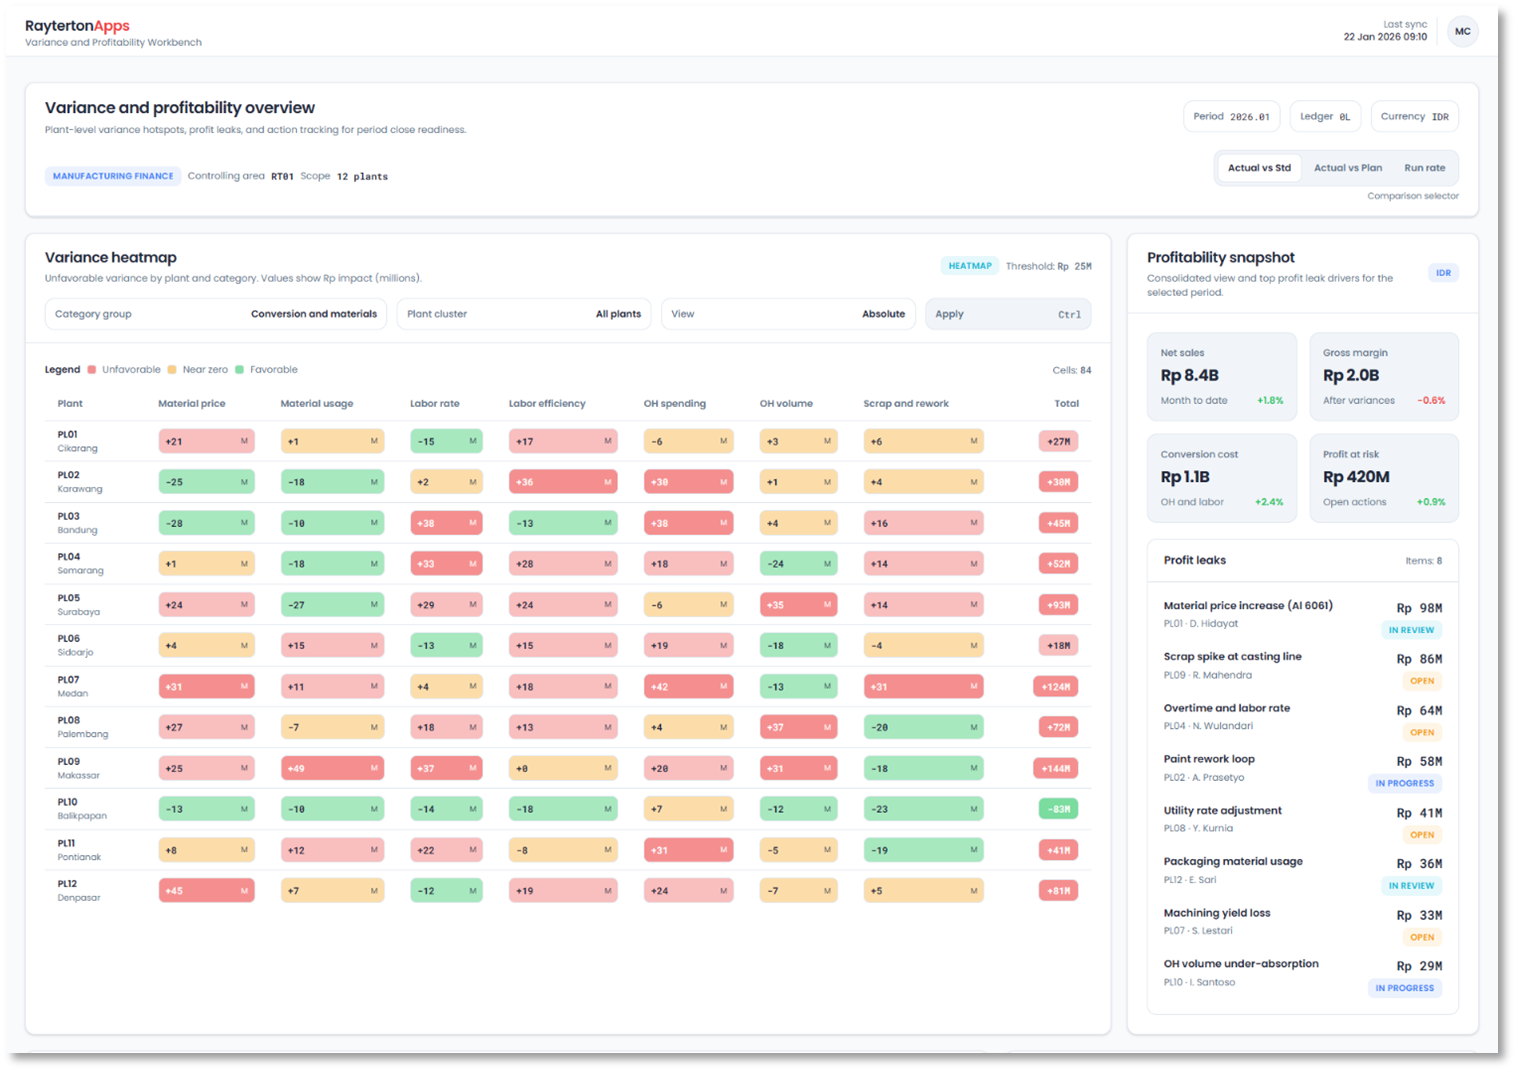Change the Currency IDR selector
Screen dimensions: 1517x1072
tap(1414, 117)
